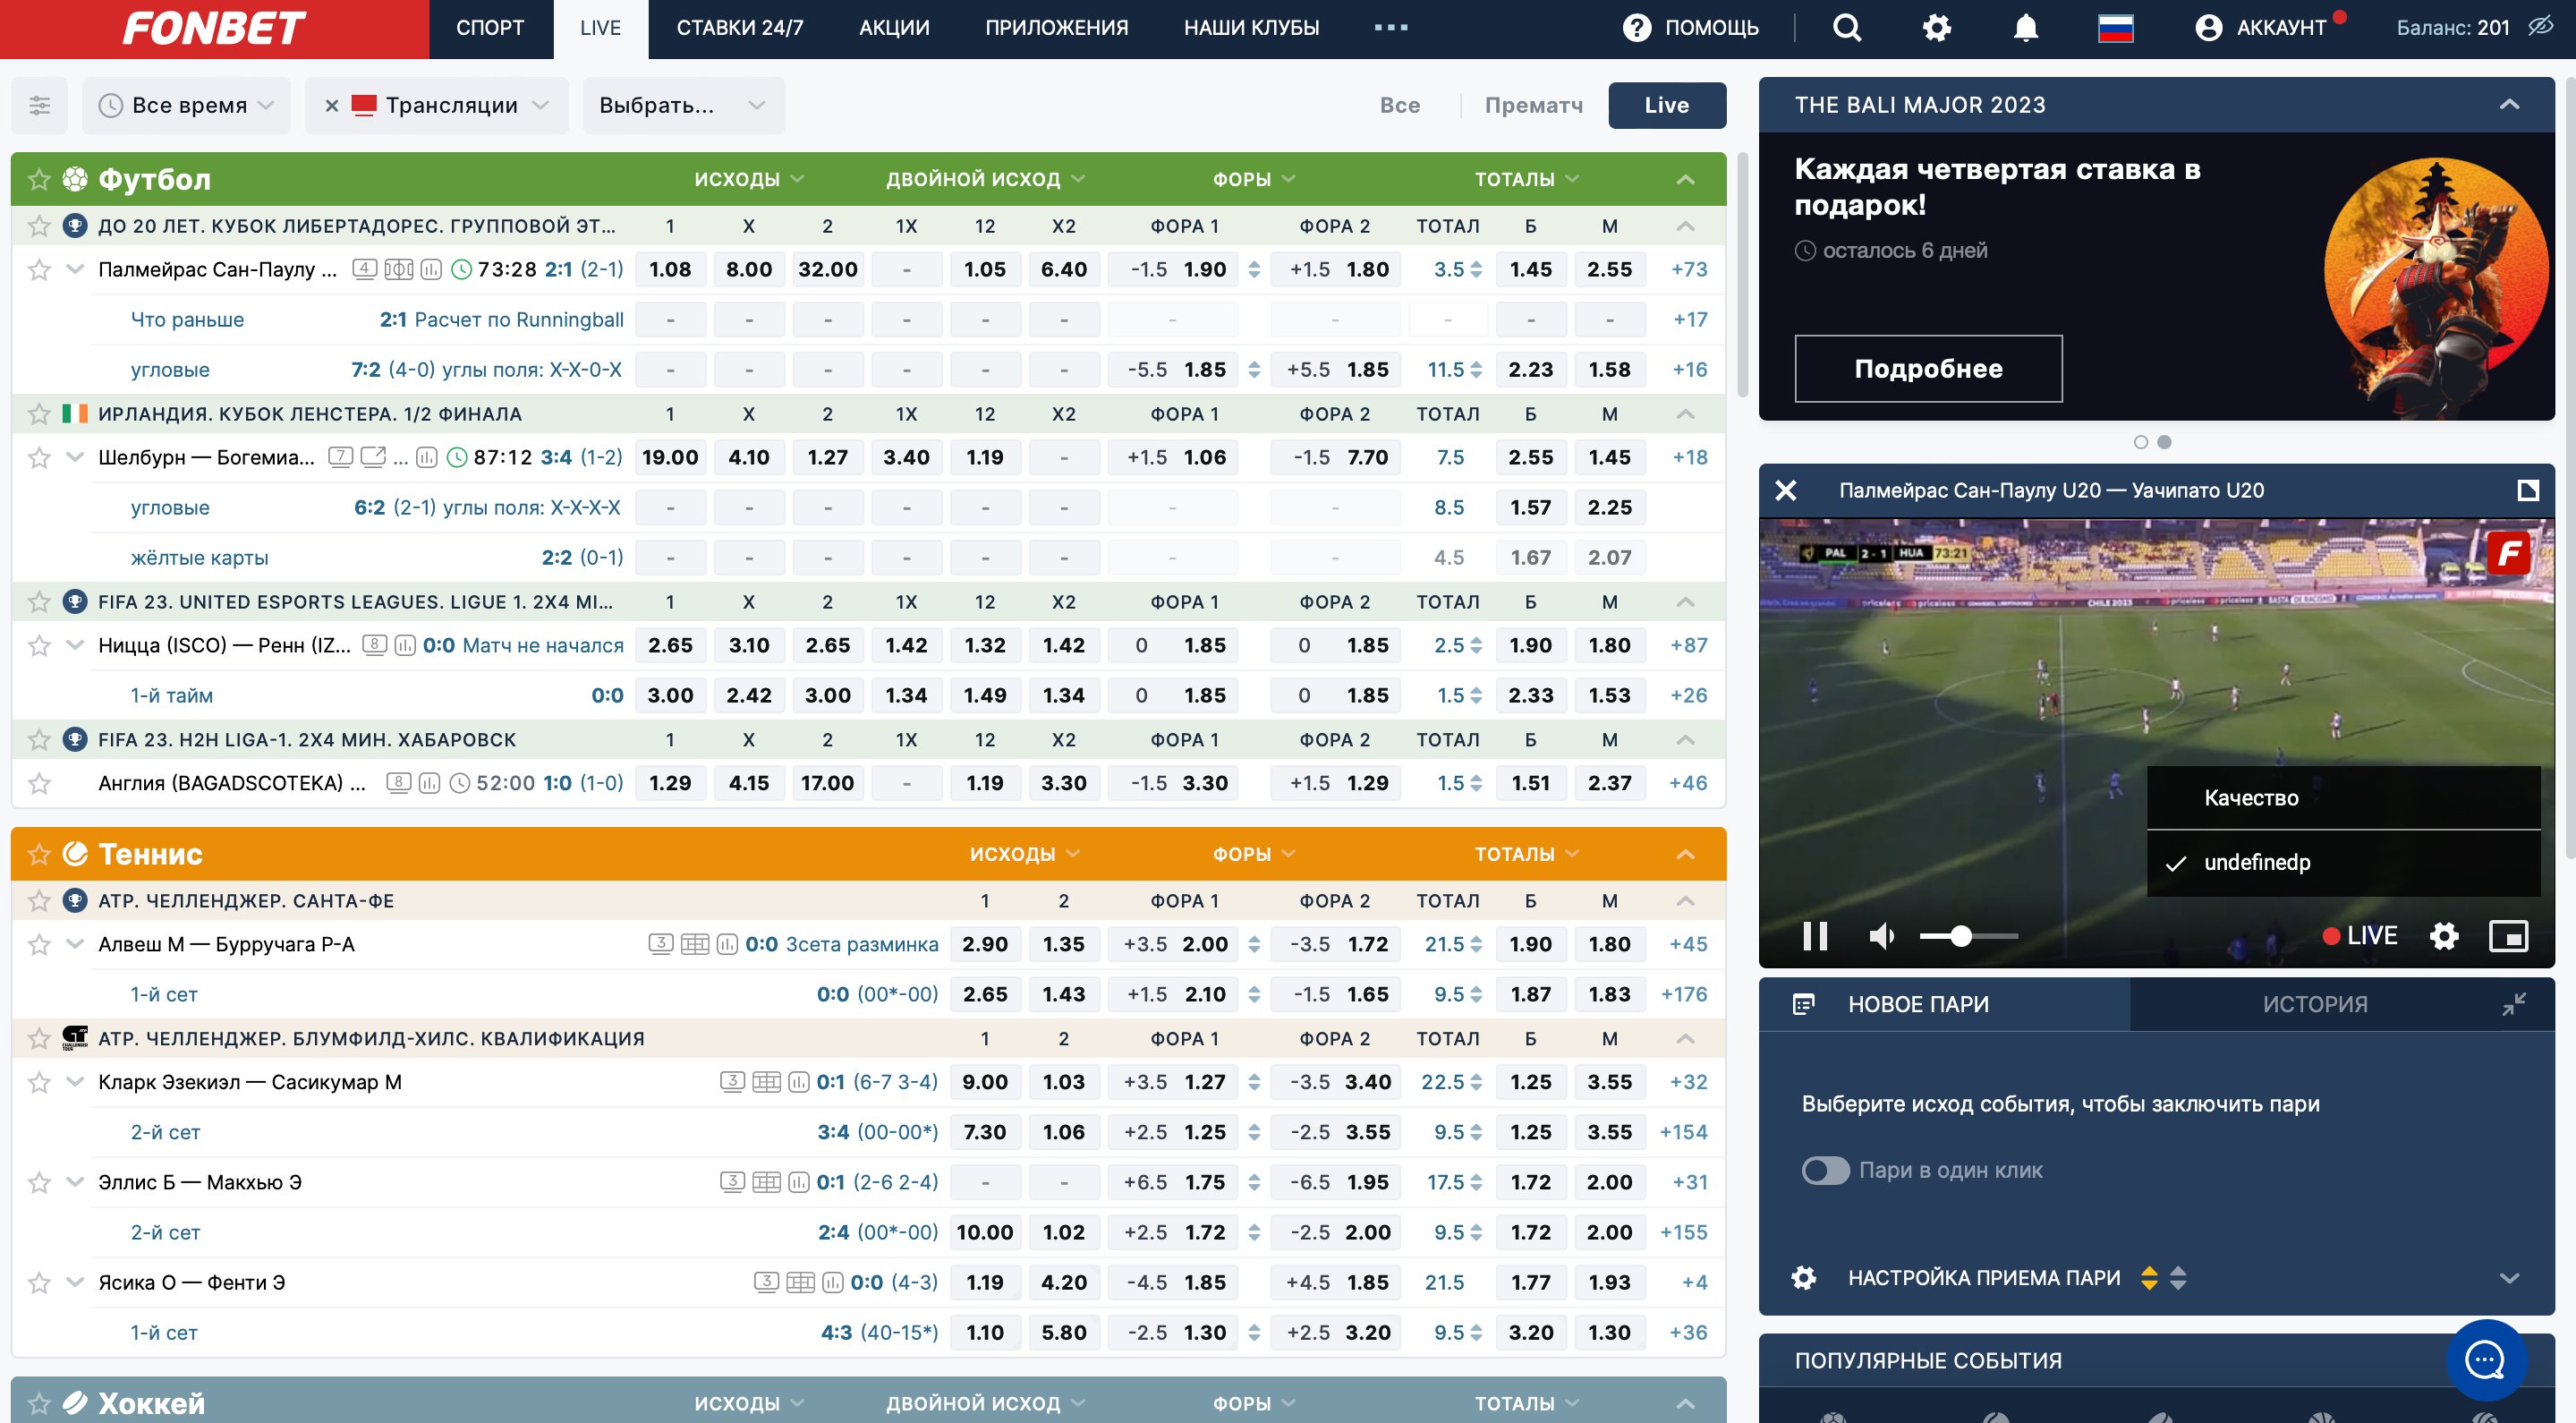The image size is (2576, 1423).
Task: Open live chat support bubble
Action: (2485, 1360)
